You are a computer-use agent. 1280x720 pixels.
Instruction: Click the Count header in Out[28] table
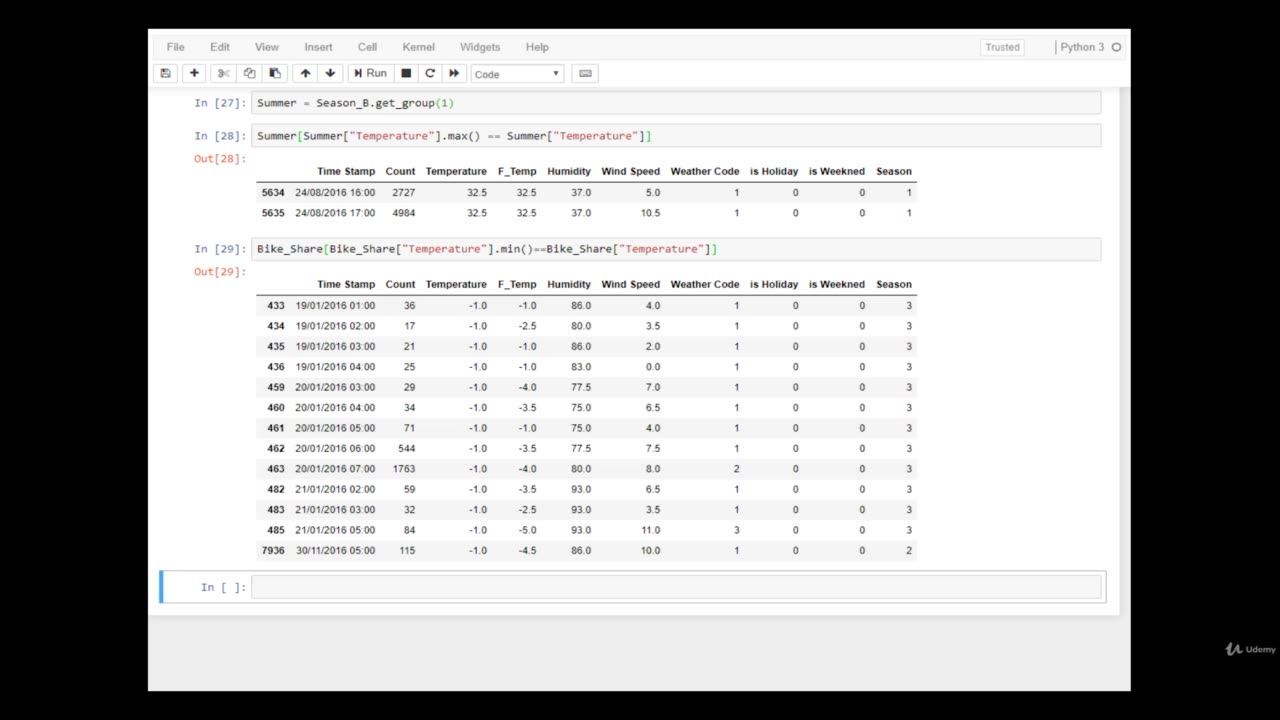tap(400, 171)
